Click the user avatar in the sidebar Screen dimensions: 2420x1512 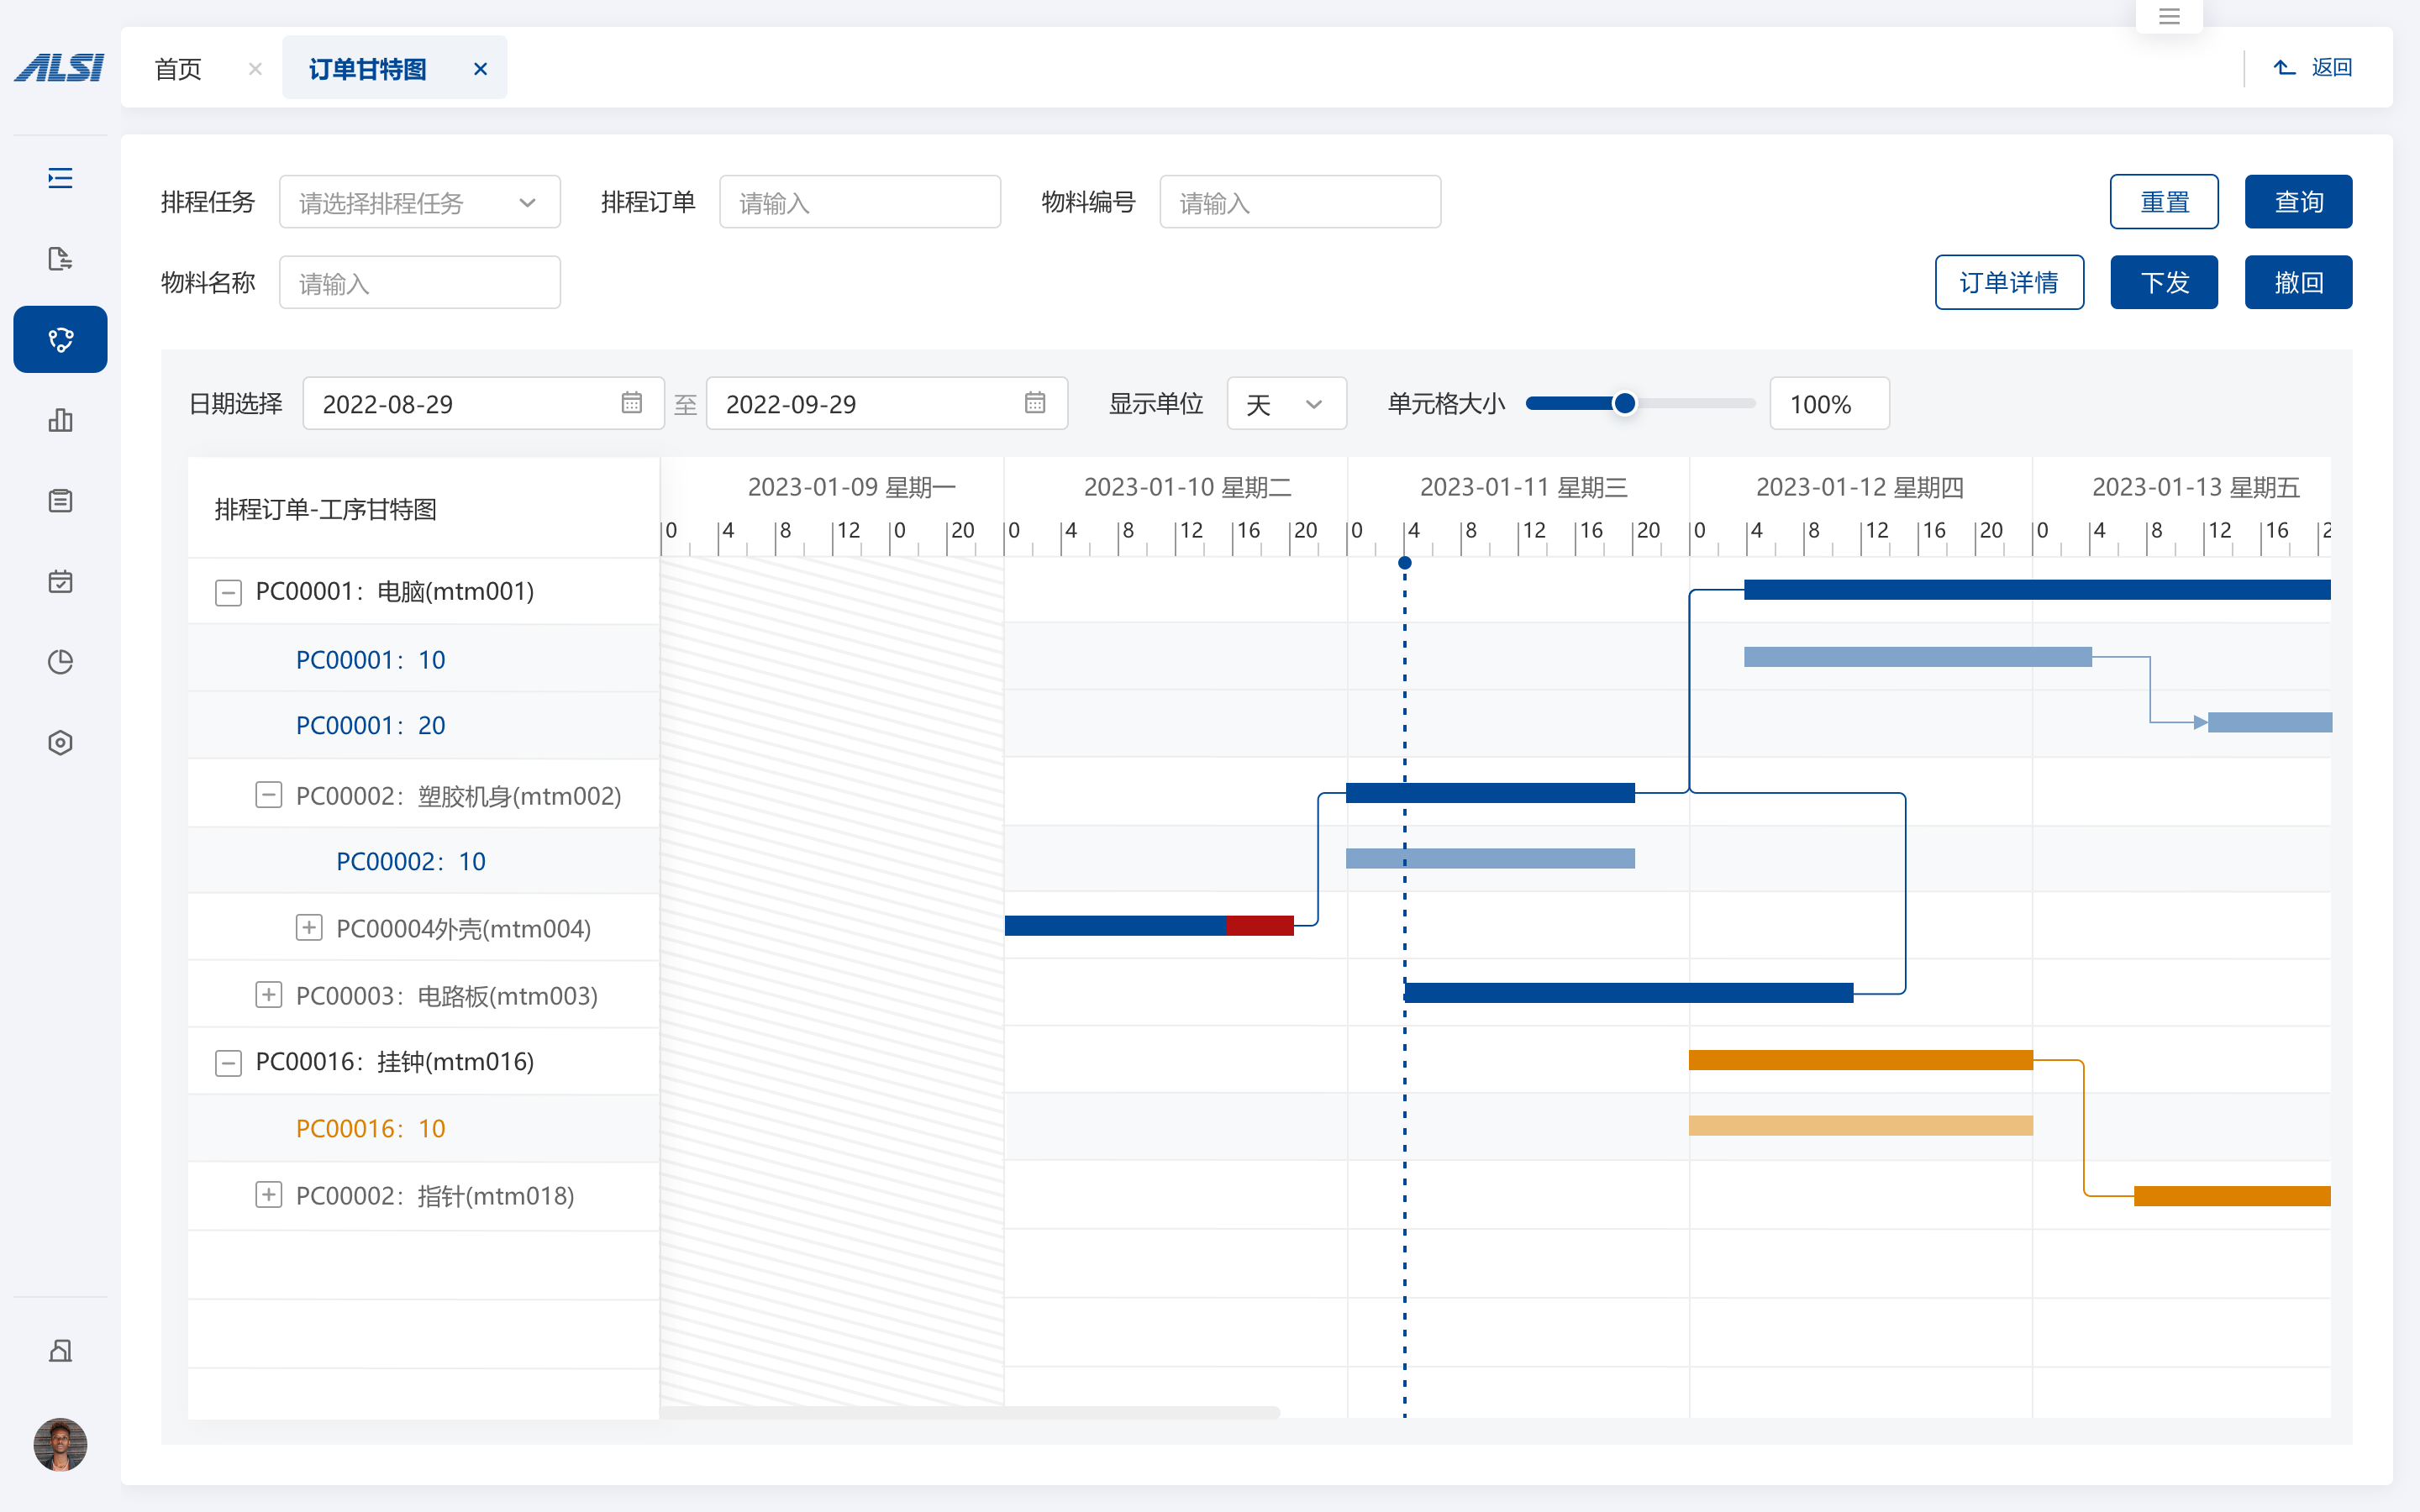[60, 1443]
